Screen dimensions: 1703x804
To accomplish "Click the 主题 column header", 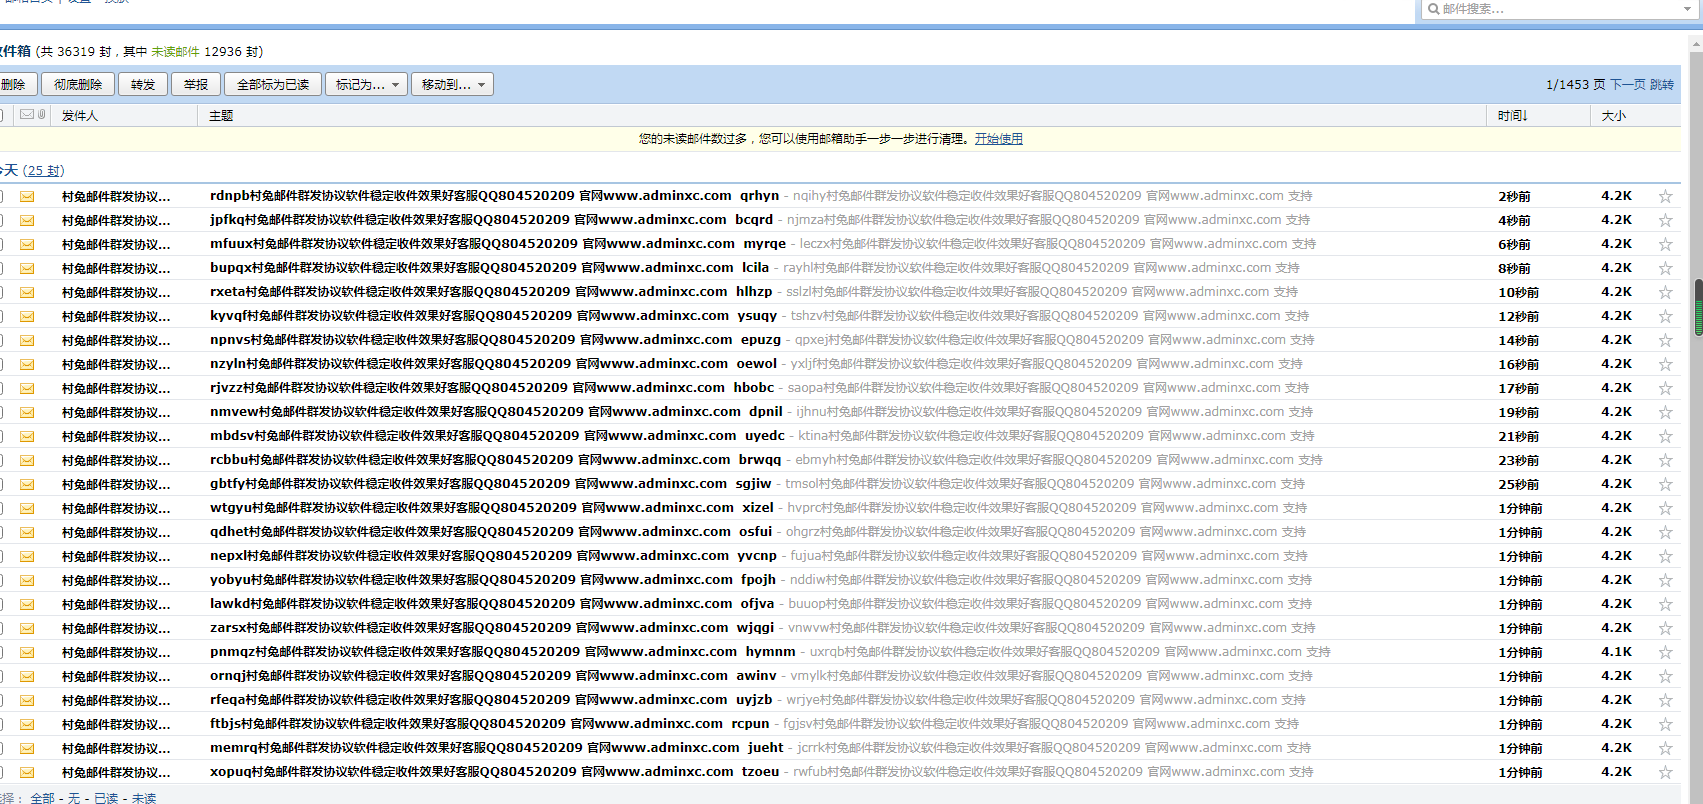I will [221, 116].
